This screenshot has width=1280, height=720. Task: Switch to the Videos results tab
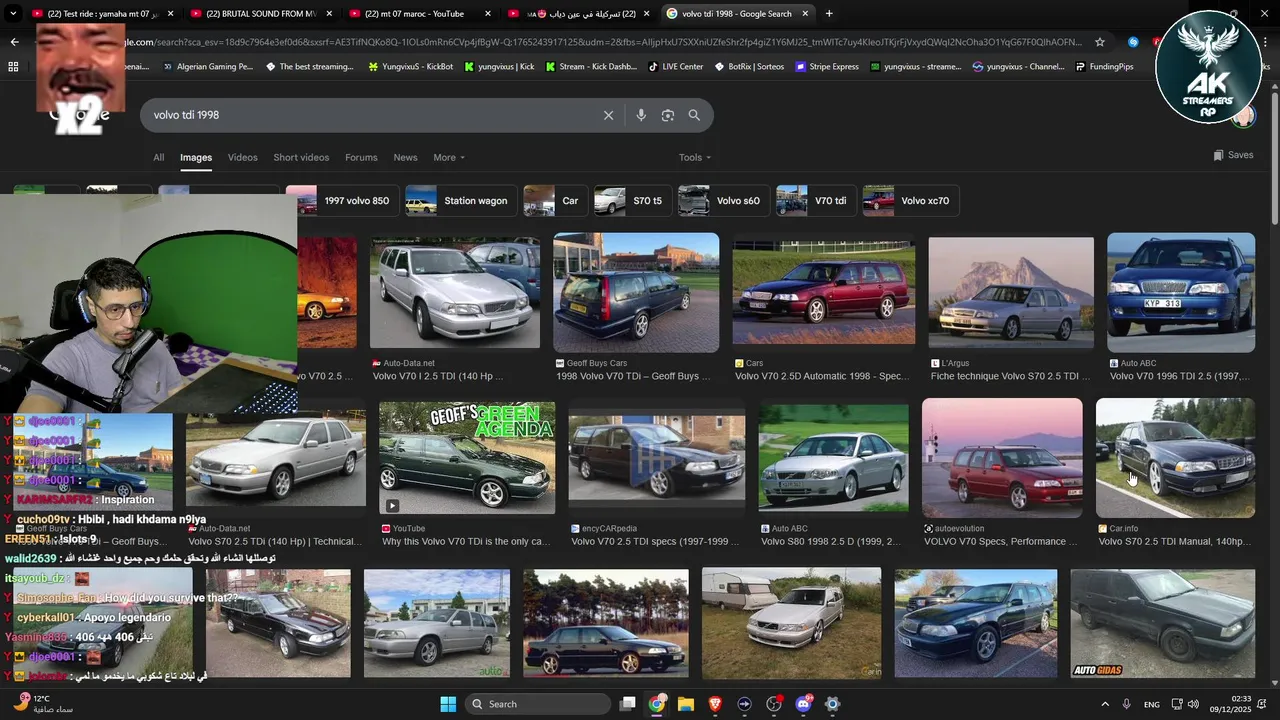click(242, 157)
